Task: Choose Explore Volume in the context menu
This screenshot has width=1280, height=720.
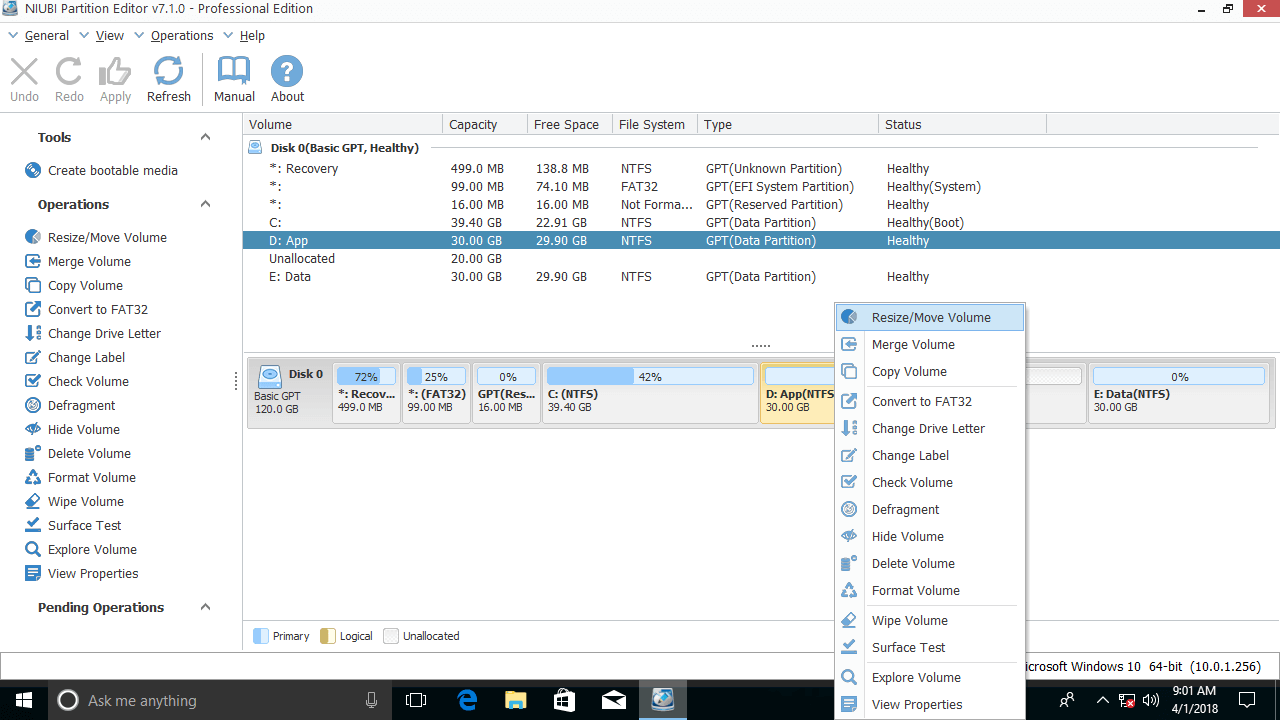Action: (930, 677)
